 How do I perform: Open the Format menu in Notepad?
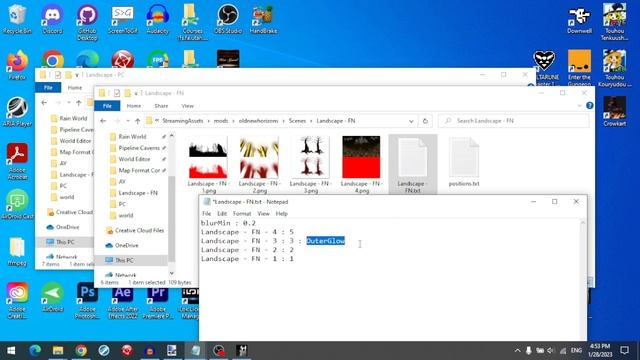pyautogui.click(x=242, y=213)
